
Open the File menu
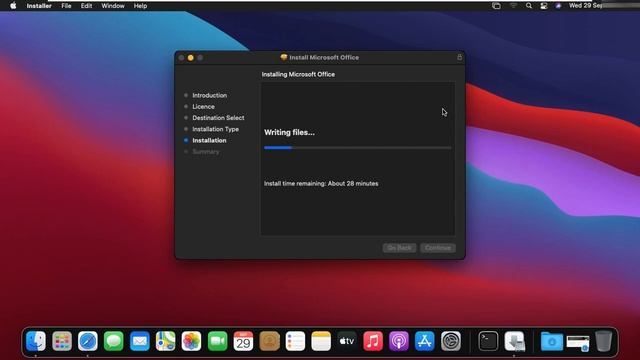point(66,6)
